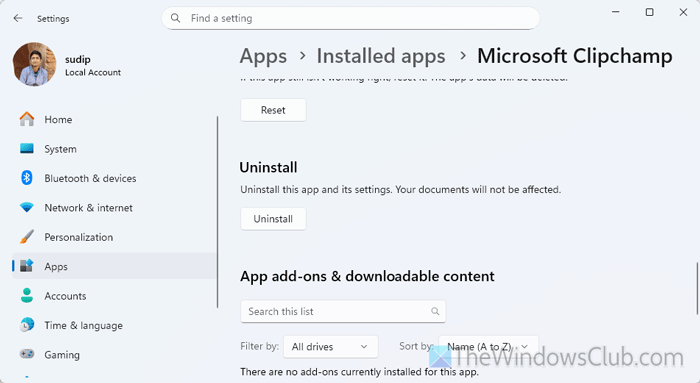Focus the Search this list field

coord(343,311)
